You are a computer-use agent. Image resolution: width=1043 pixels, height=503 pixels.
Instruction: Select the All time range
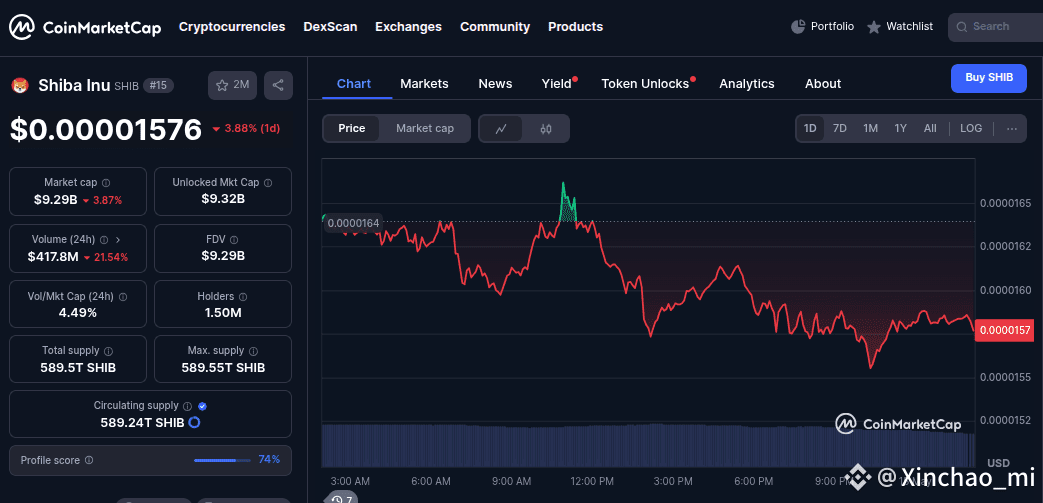pos(930,128)
